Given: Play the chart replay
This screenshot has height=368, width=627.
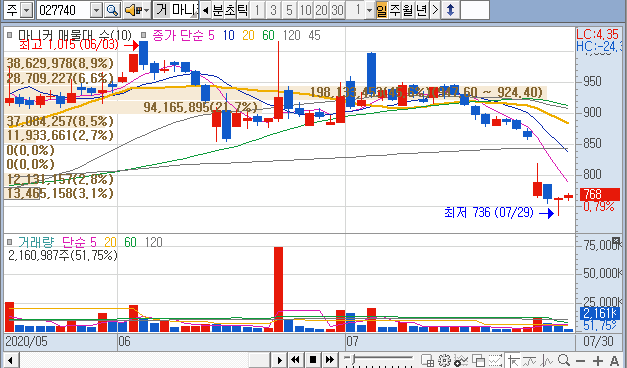Looking at the screenshot, I should click(x=280, y=360).
